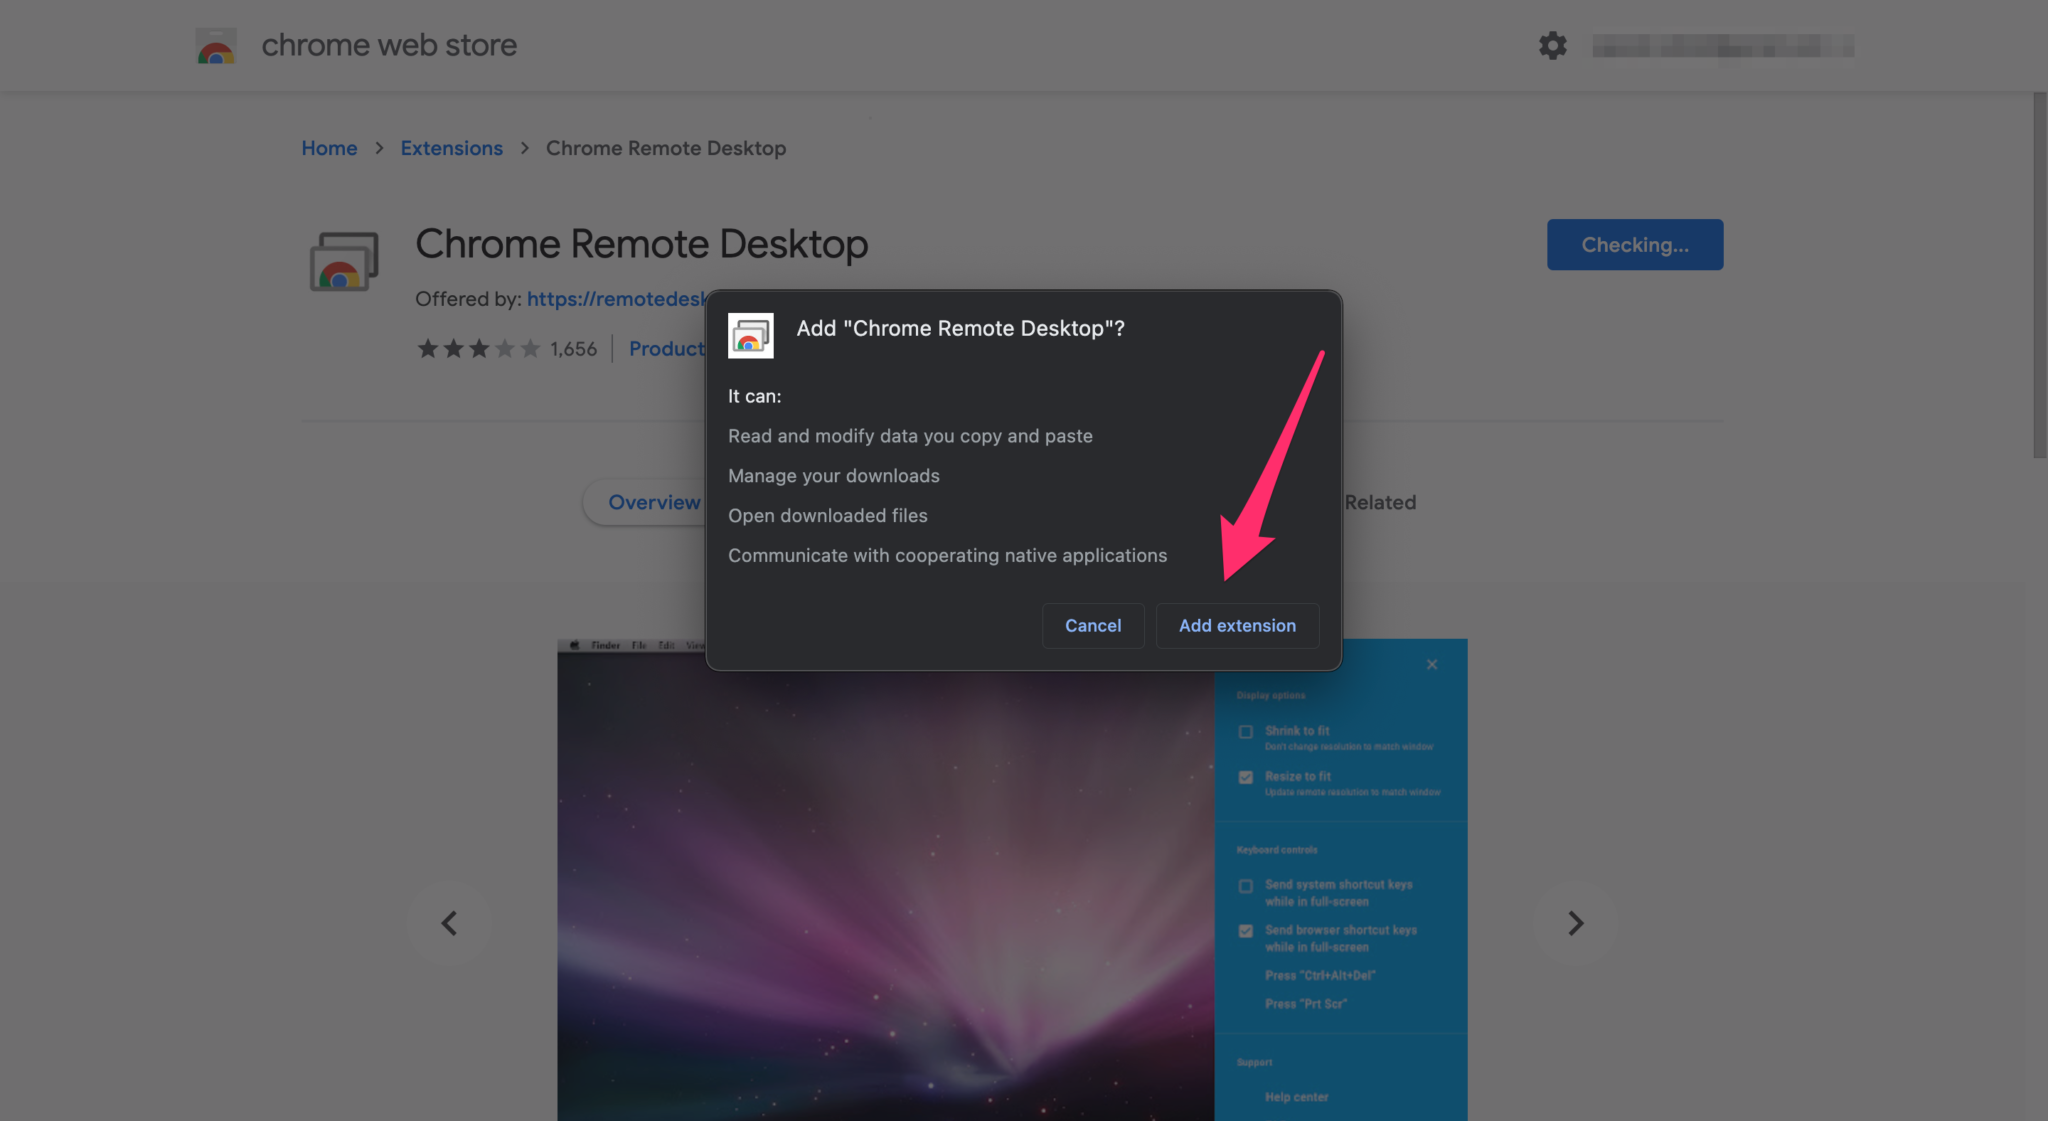This screenshot has height=1121, width=2048.
Task: Switch to the Overview tab
Action: tap(653, 502)
